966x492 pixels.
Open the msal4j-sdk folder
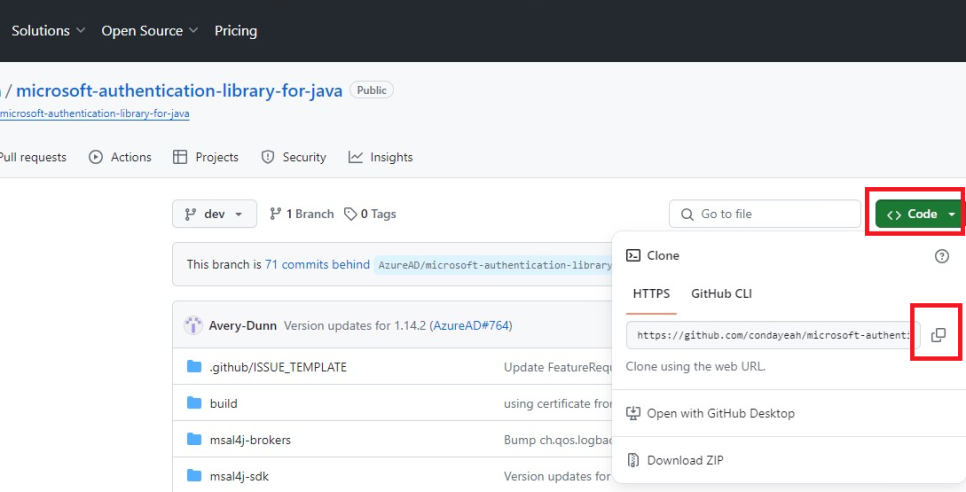(239, 476)
